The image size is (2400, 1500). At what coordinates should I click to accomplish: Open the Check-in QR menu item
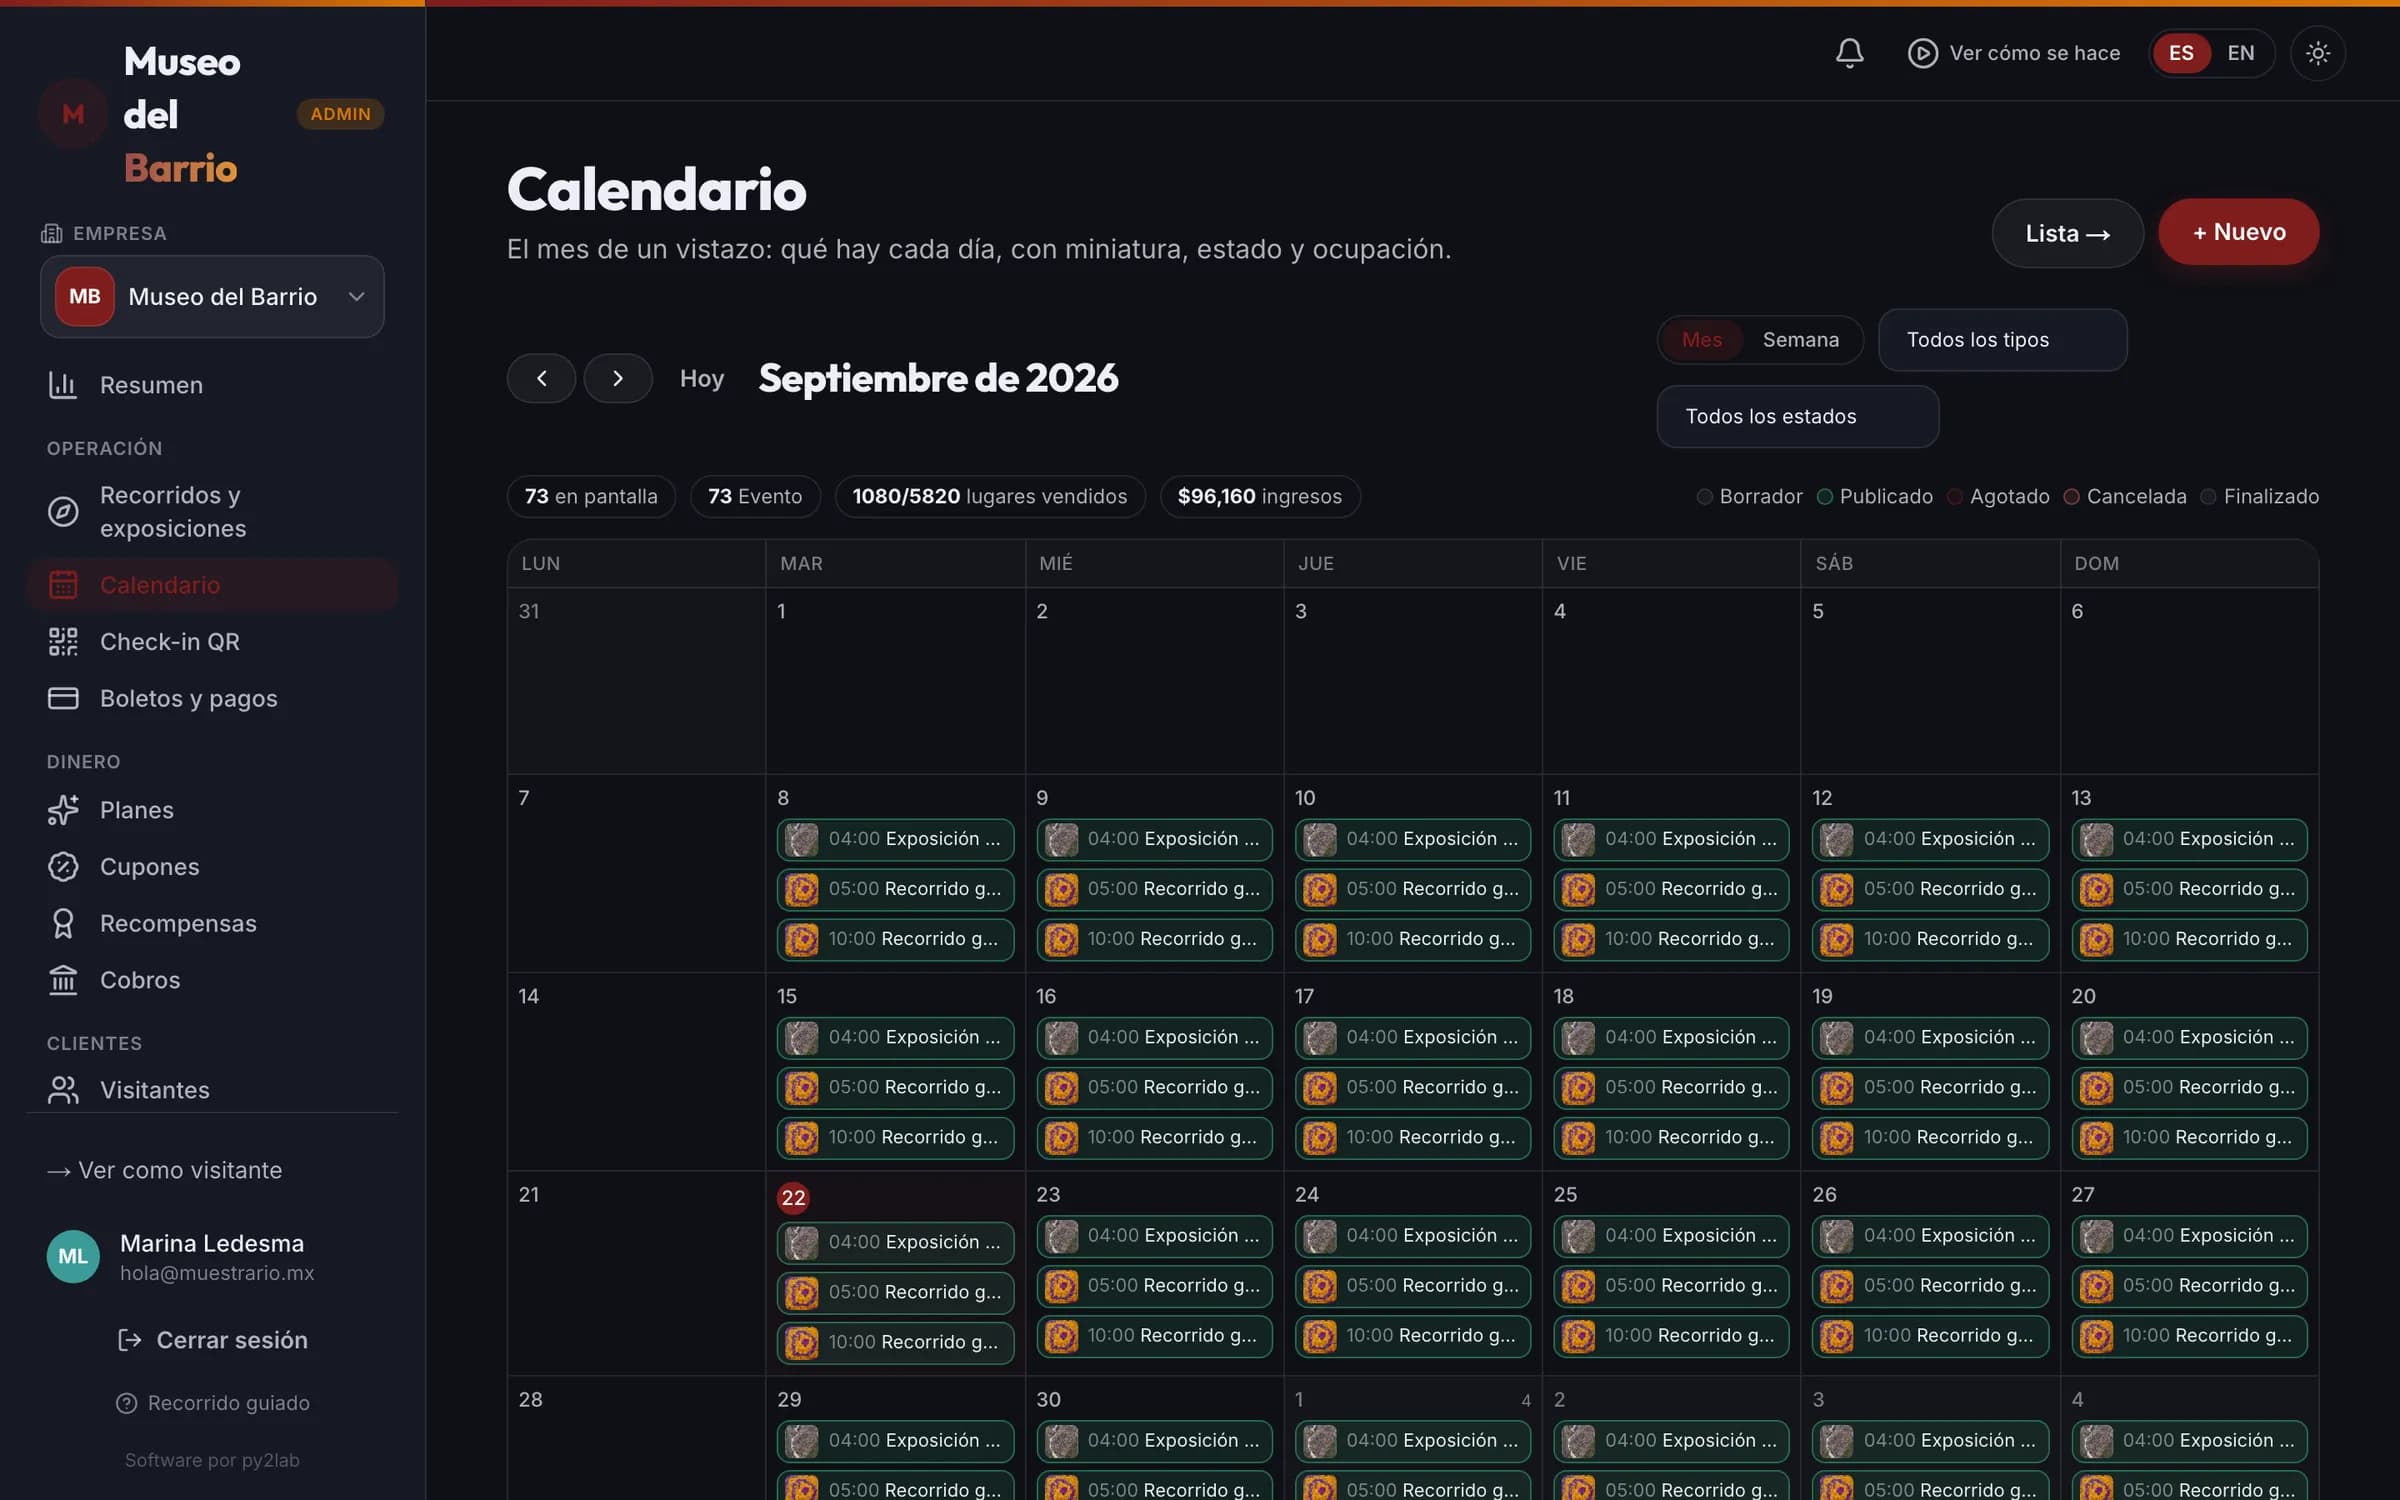coord(212,641)
